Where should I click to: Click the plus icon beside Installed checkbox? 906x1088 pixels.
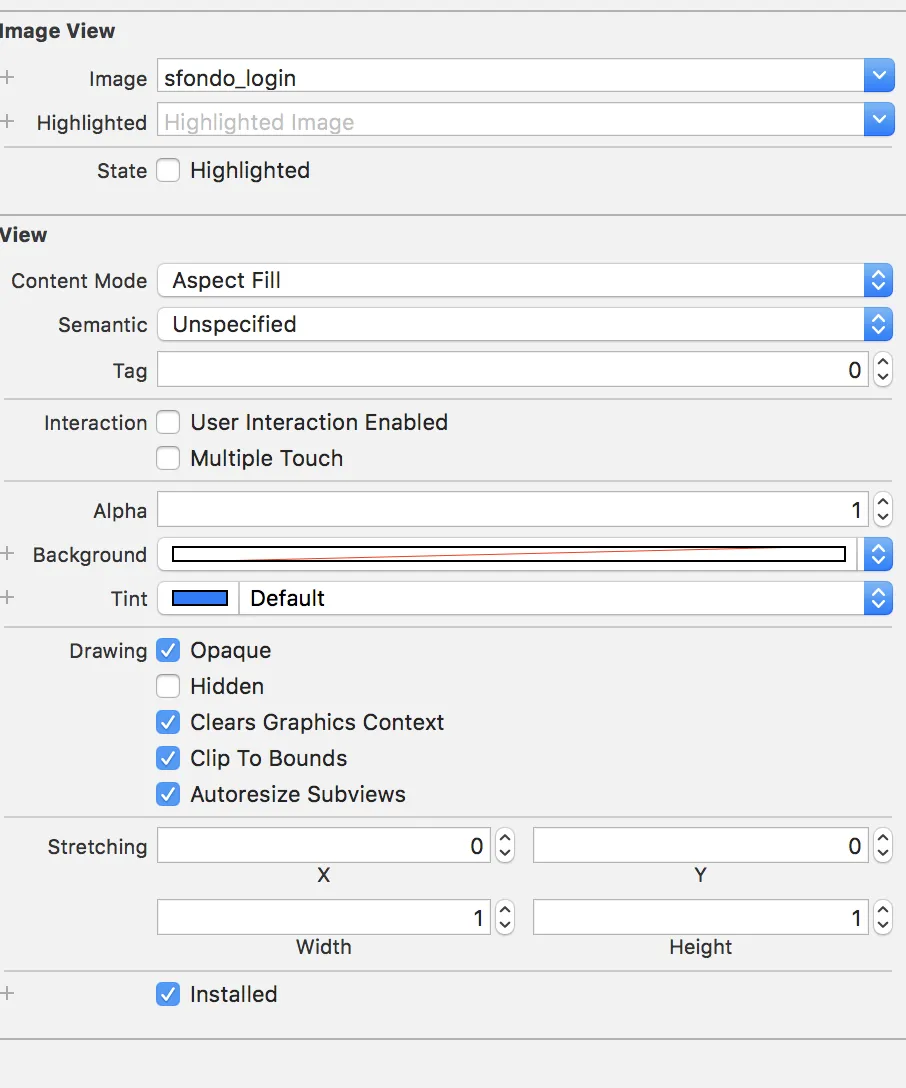tap(8, 993)
